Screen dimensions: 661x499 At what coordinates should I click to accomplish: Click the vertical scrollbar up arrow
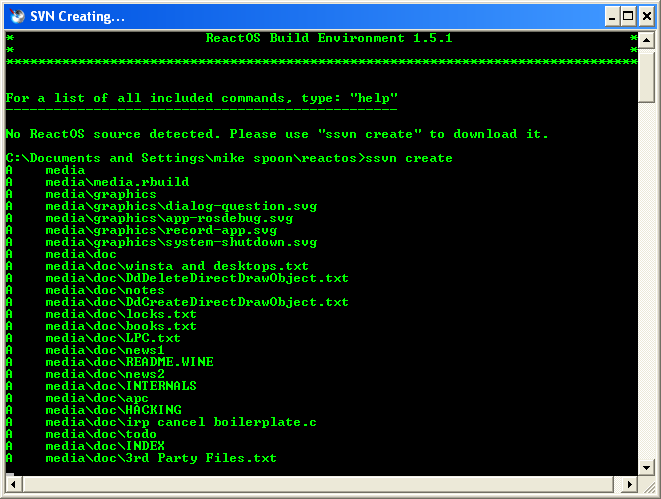pos(646,41)
